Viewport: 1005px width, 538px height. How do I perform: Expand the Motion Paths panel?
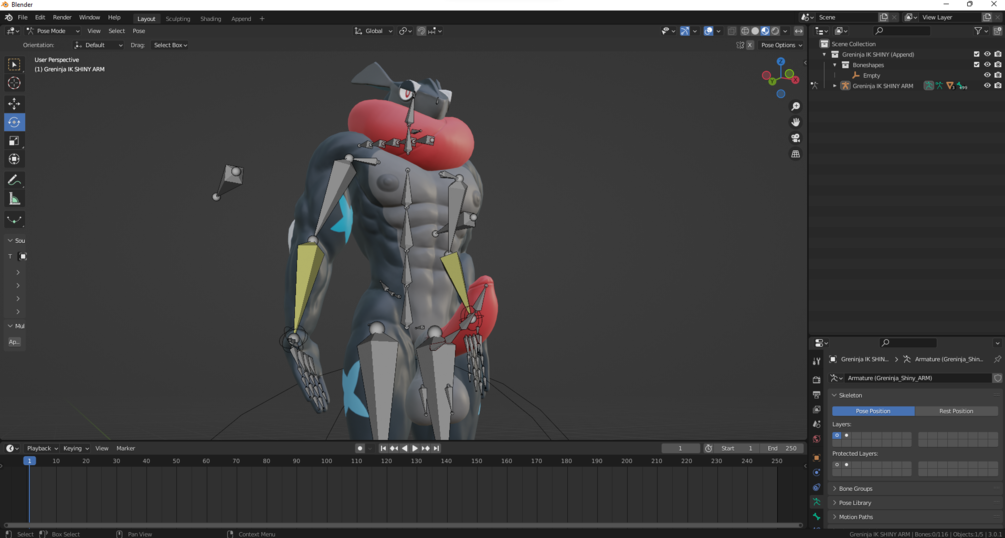click(x=915, y=517)
